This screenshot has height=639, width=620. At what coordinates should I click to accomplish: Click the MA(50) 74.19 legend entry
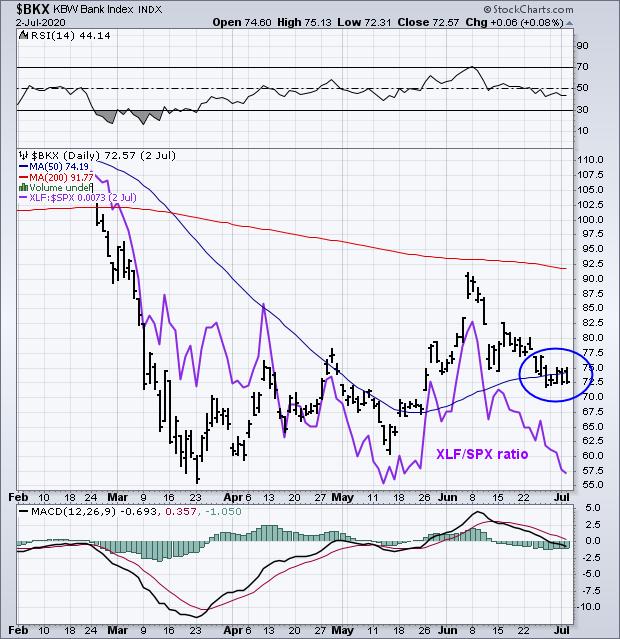pyautogui.click(x=59, y=167)
